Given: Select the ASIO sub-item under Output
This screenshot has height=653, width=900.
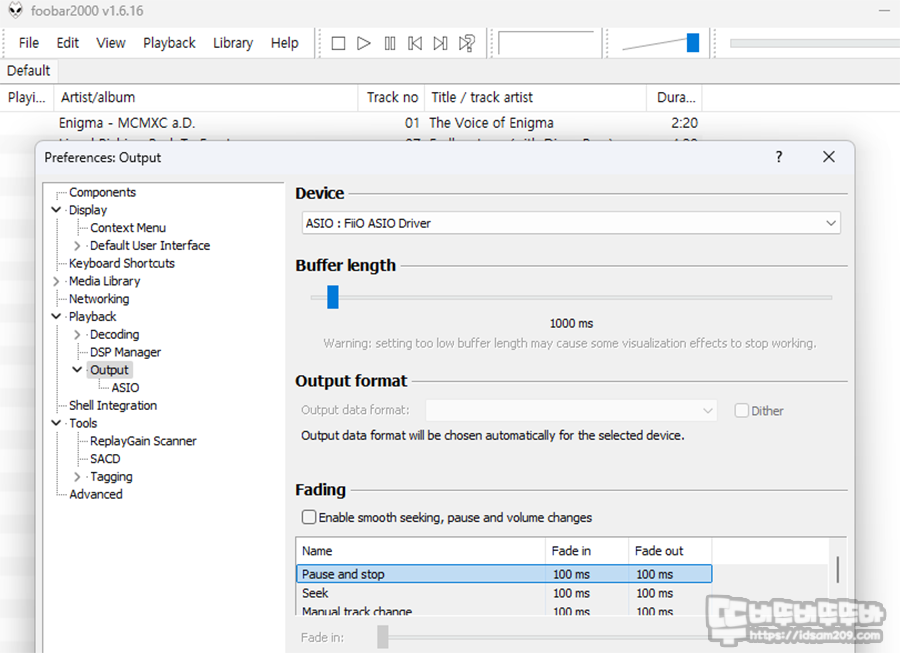Looking at the screenshot, I should (125, 388).
